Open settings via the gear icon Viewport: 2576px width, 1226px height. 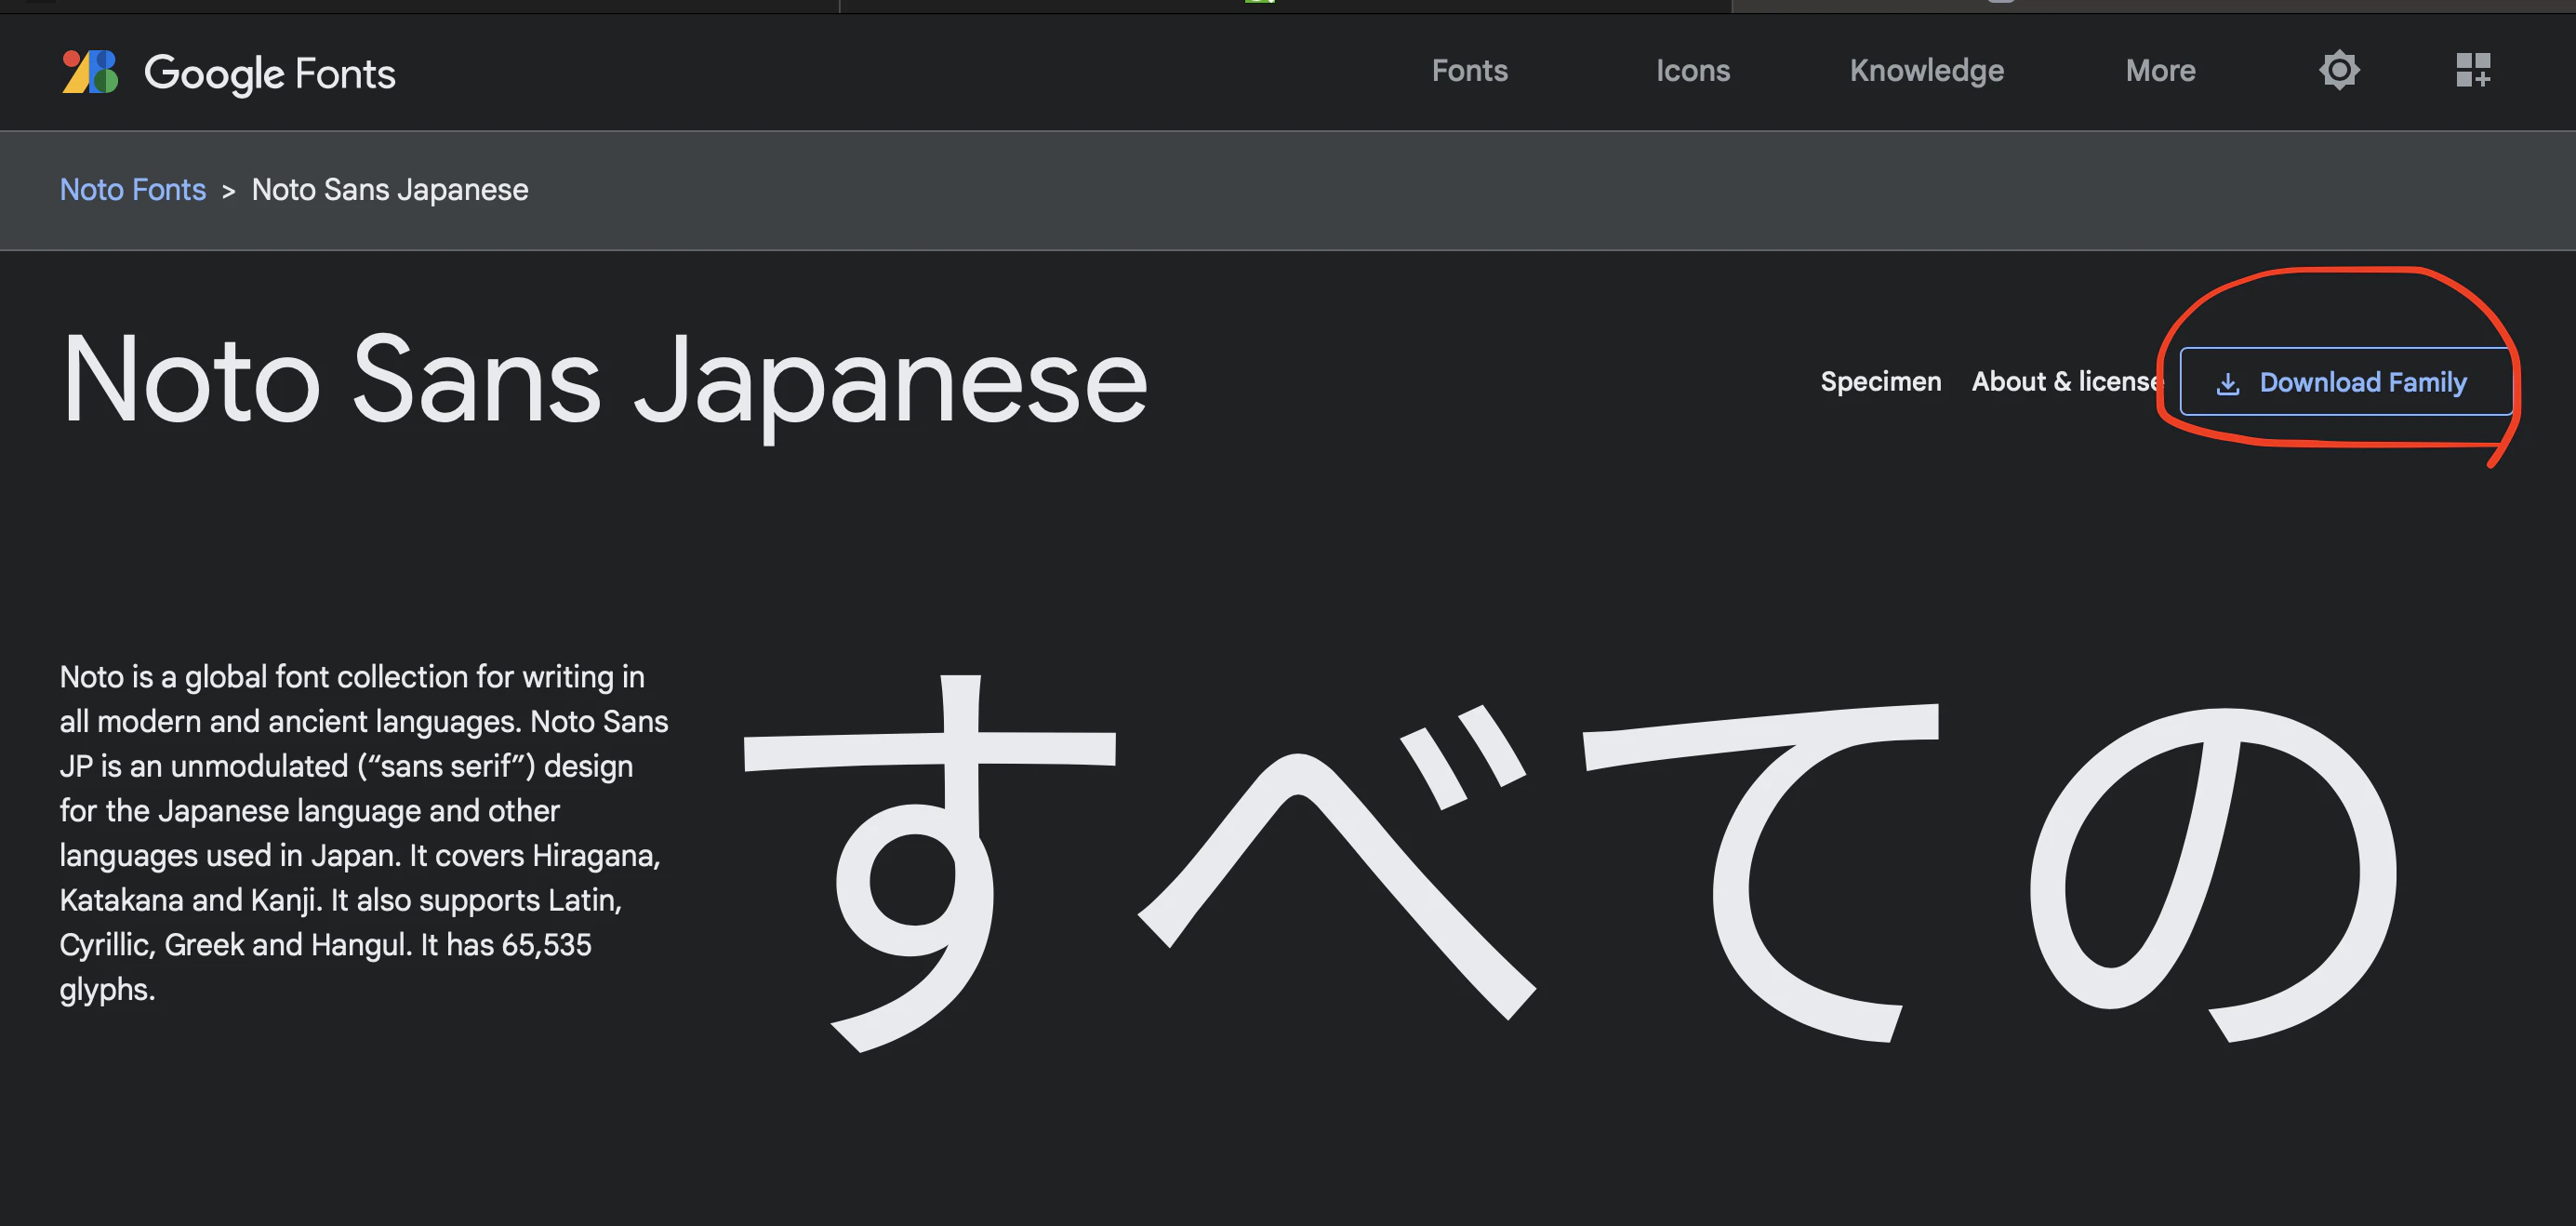click(x=2339, y=70)
